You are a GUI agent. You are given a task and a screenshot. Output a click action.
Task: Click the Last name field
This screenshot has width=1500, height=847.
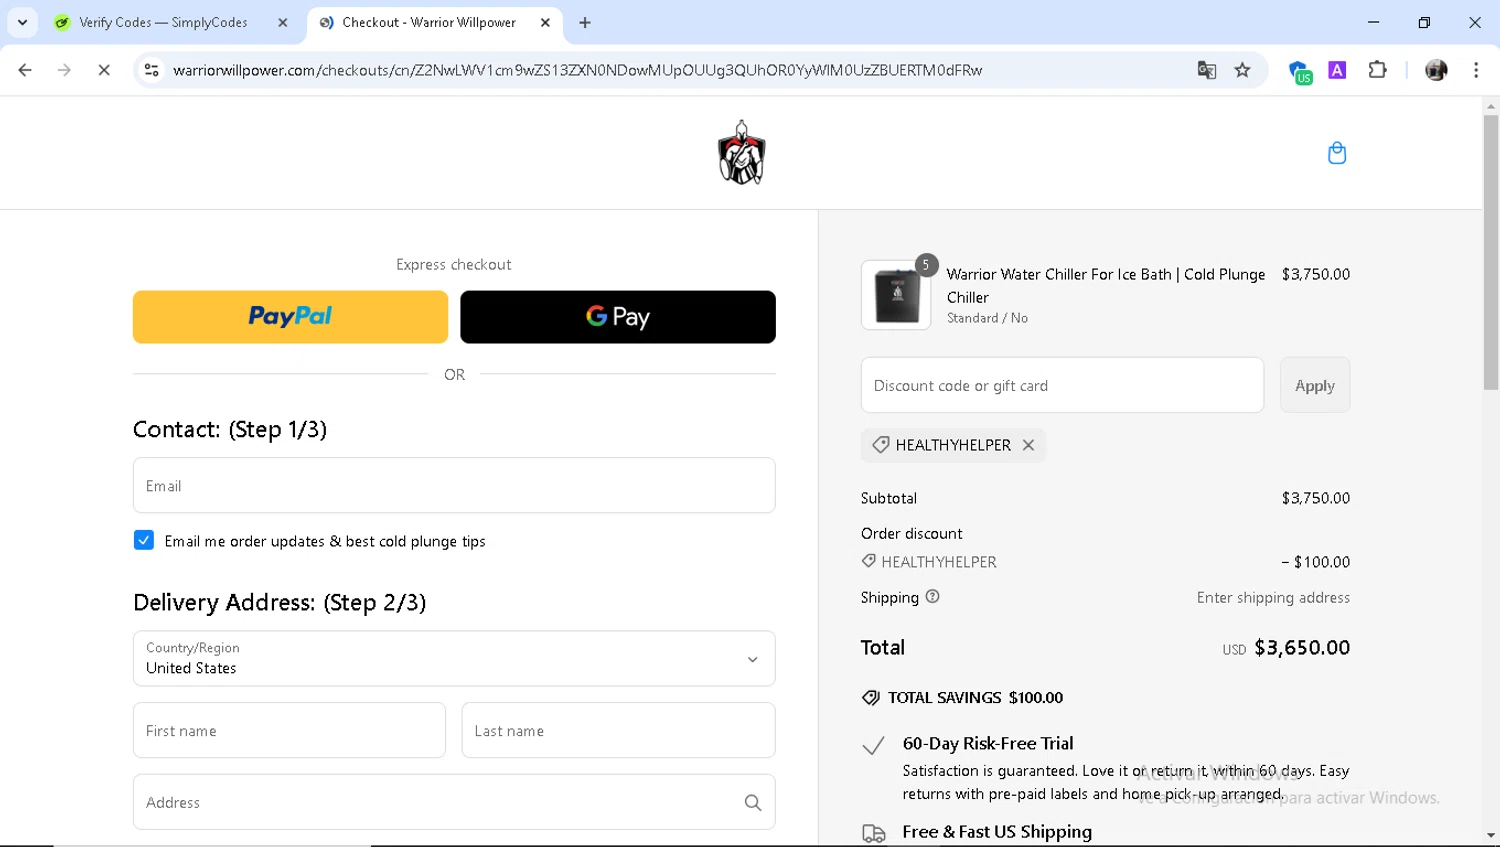point(618,730)
